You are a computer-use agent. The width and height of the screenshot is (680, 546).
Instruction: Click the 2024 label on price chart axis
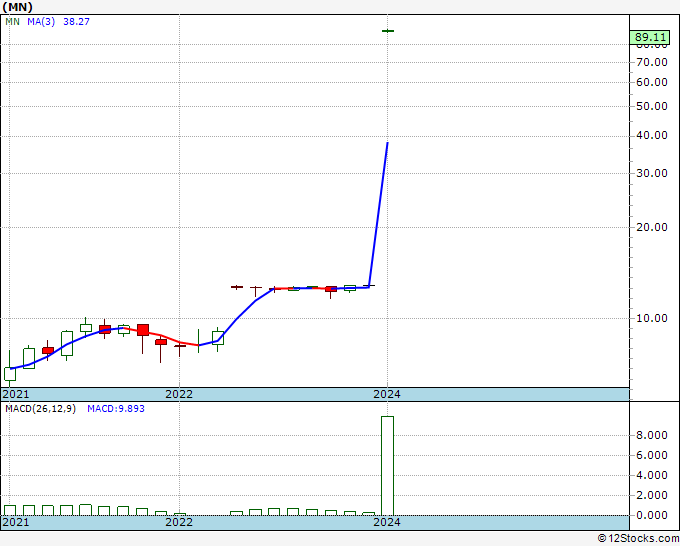387,394
